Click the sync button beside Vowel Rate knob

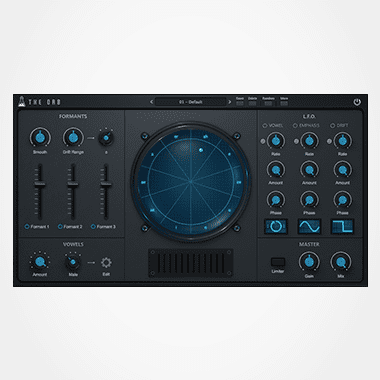263,141
